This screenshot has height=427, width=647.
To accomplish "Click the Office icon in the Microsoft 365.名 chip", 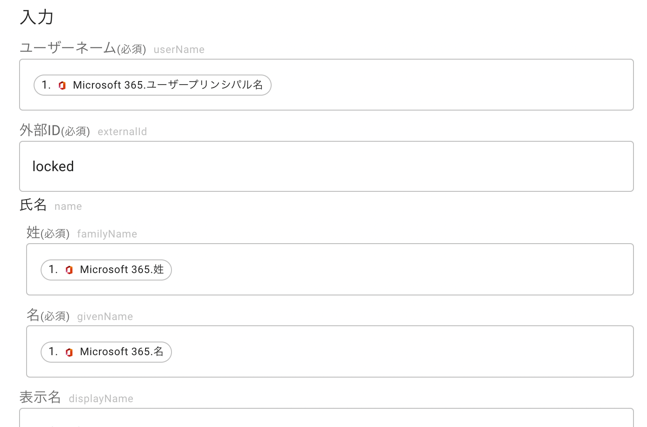I will pyautogui.click(x=69, y=352).
